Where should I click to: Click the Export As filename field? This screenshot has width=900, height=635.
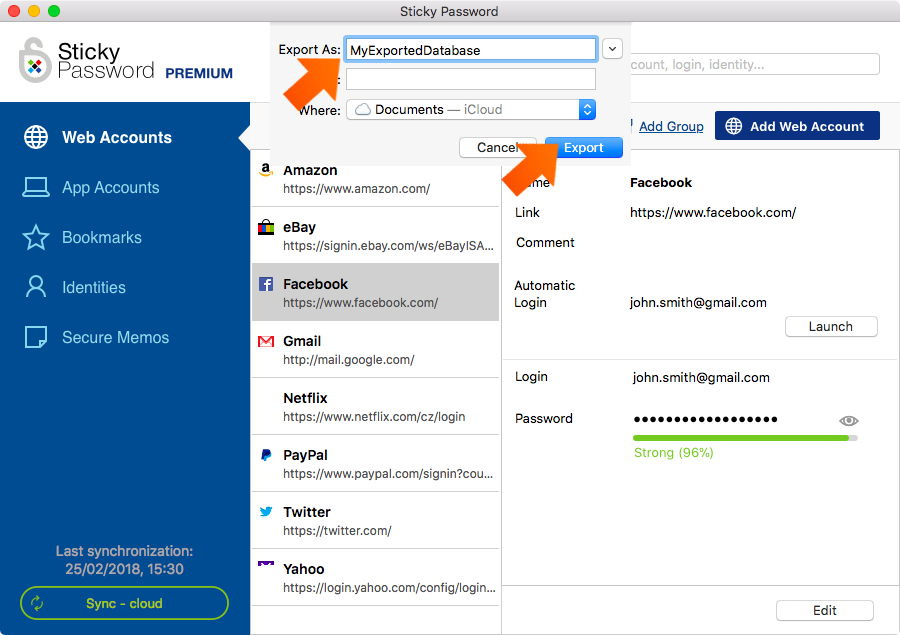pyautogui.click(x=471, y=50)
